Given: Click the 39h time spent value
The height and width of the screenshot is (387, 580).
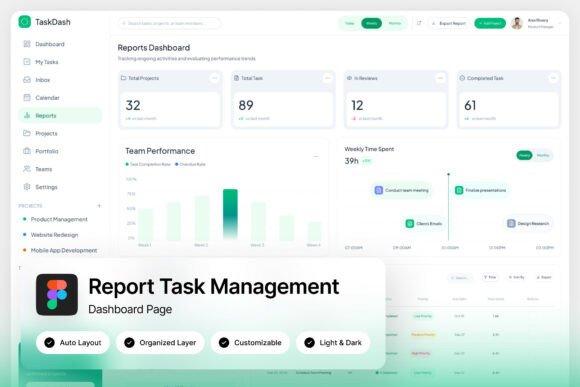Looking at the screenshot, I should (351, 161).
